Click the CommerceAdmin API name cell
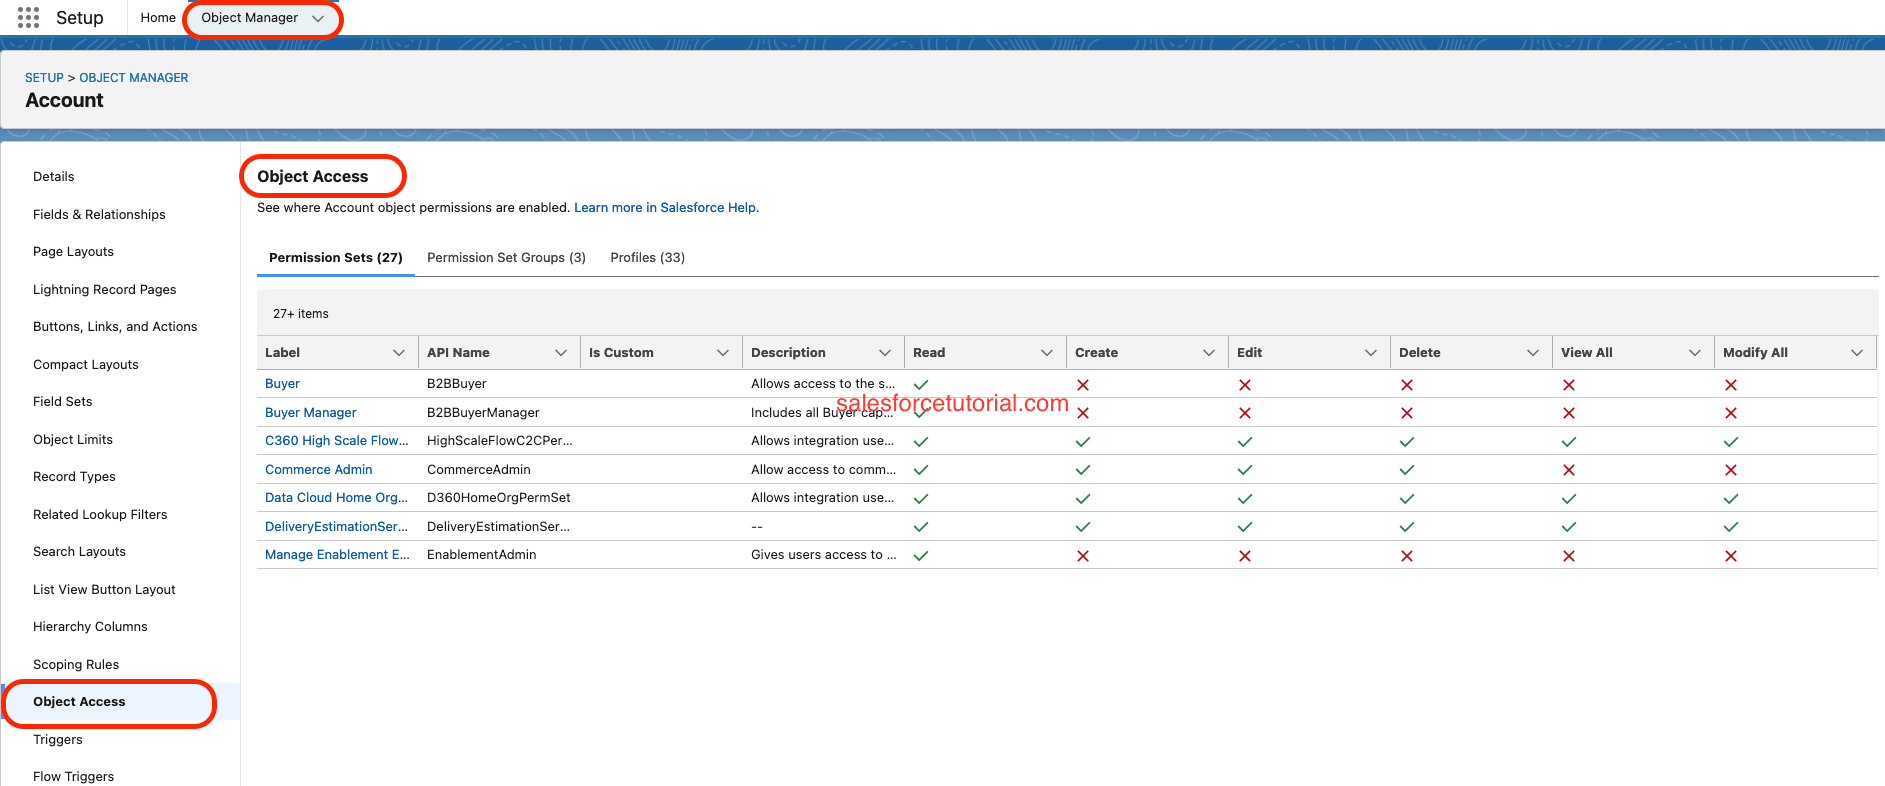 click(479, 470)
